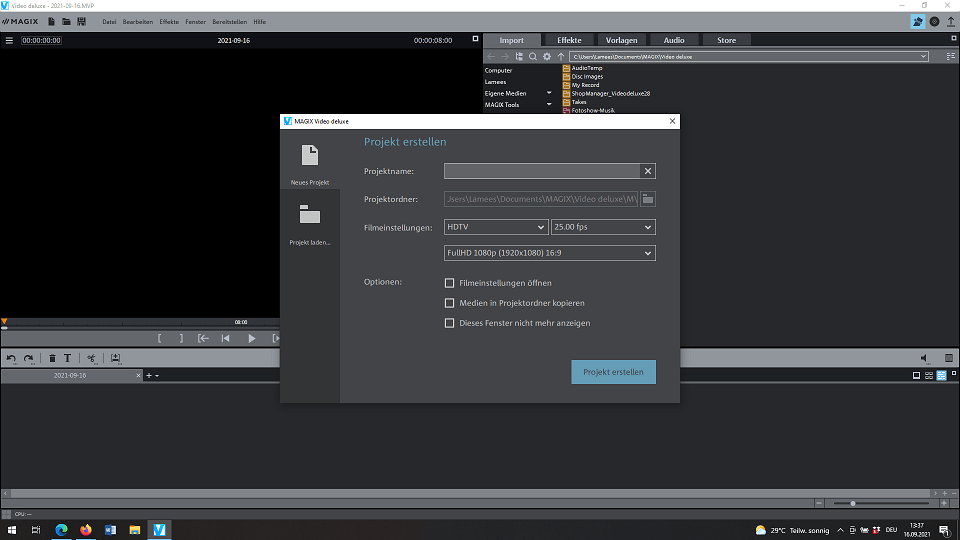
Task: Clear the Projektname field with X icon
Action: [648, 171]
